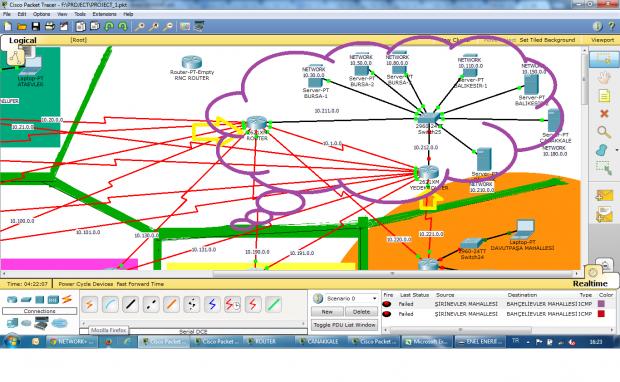
Task: Save the project with the floppy icon
Action: pos(36,26)
